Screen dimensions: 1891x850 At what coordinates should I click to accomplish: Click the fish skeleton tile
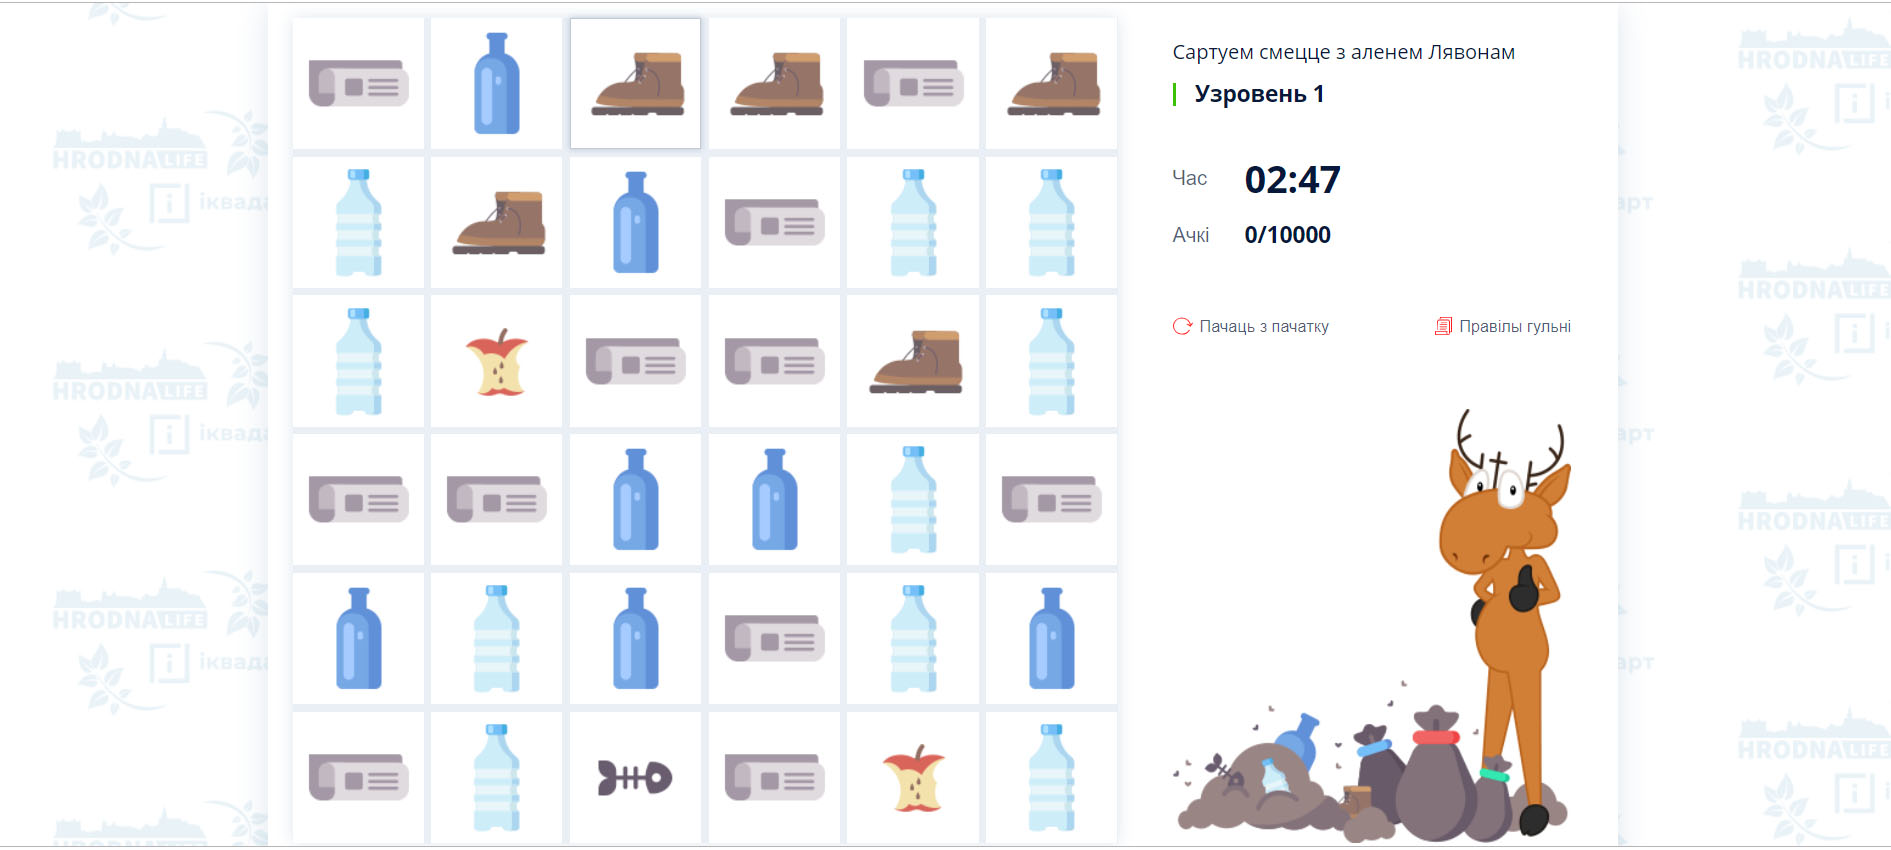pyautogui.click(x=635, y=777)
